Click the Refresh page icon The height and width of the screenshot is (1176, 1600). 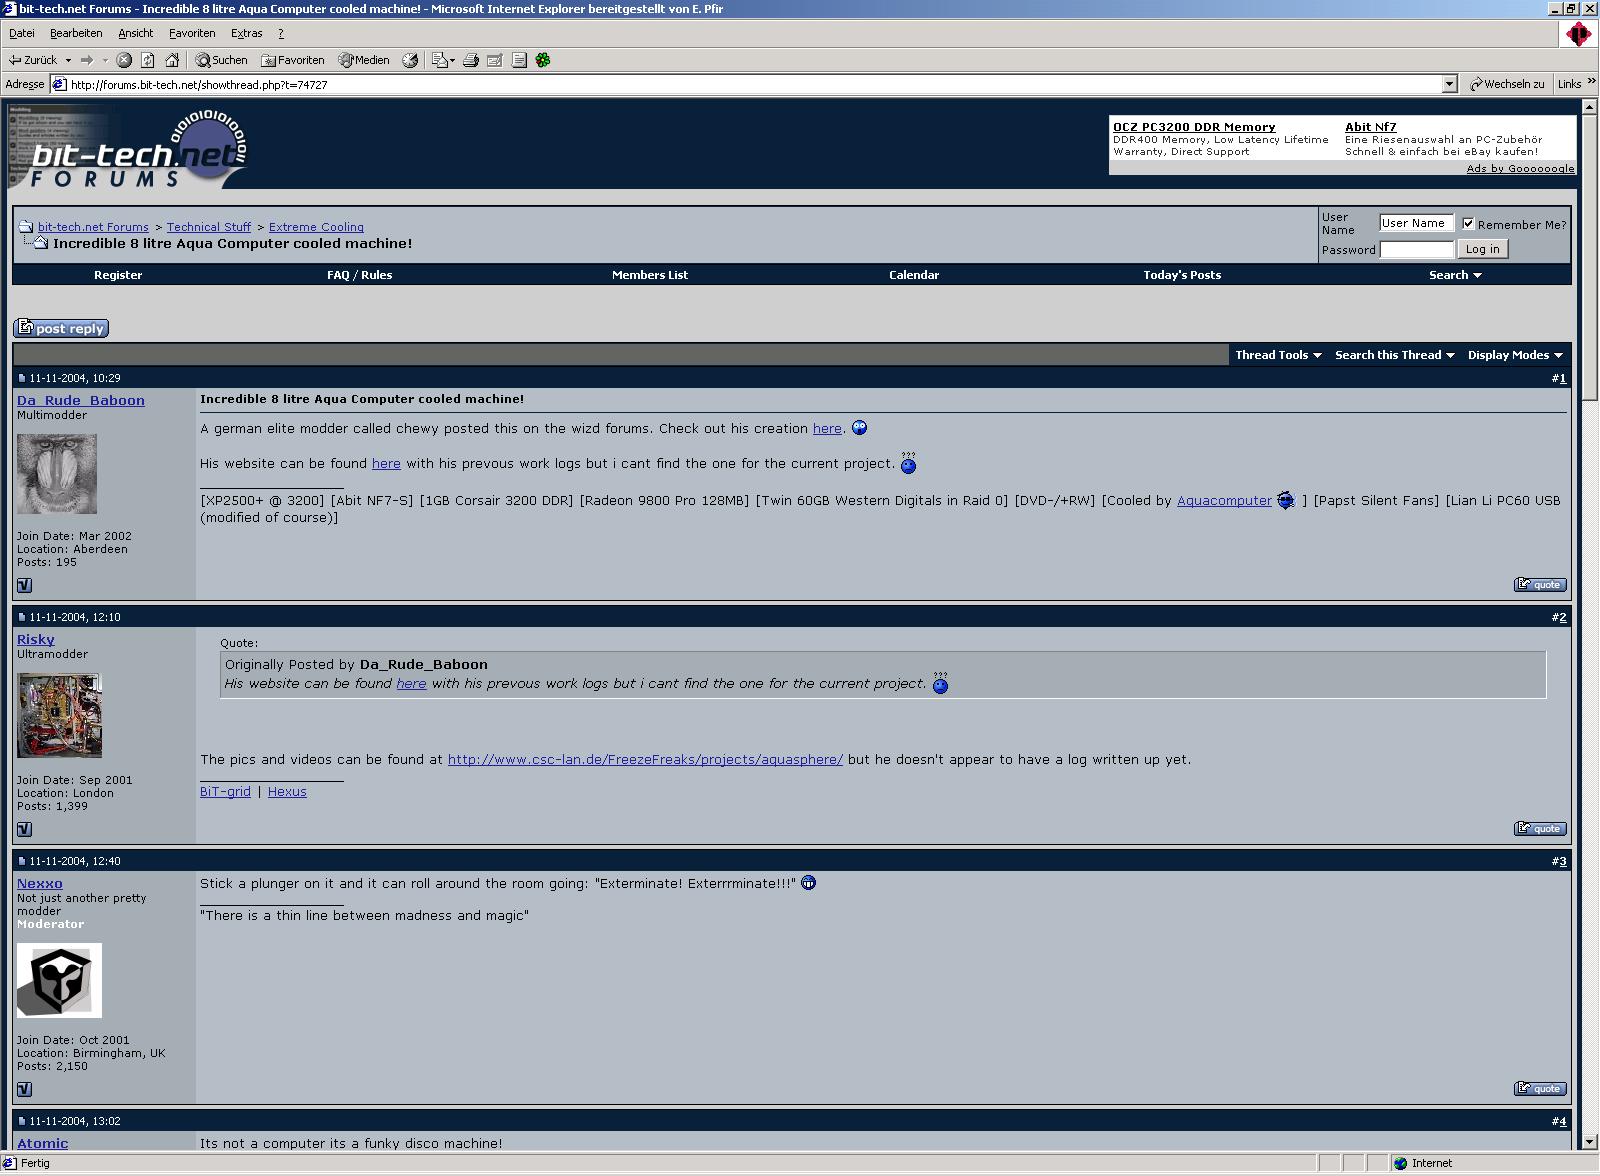(x=148, y=60)
